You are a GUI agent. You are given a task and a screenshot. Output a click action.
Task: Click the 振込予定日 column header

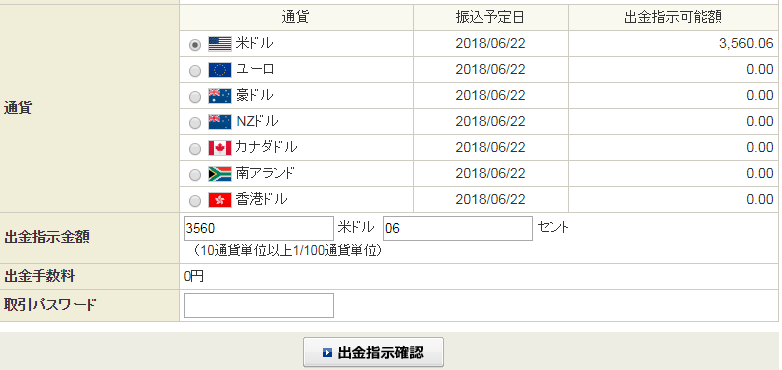490,17
